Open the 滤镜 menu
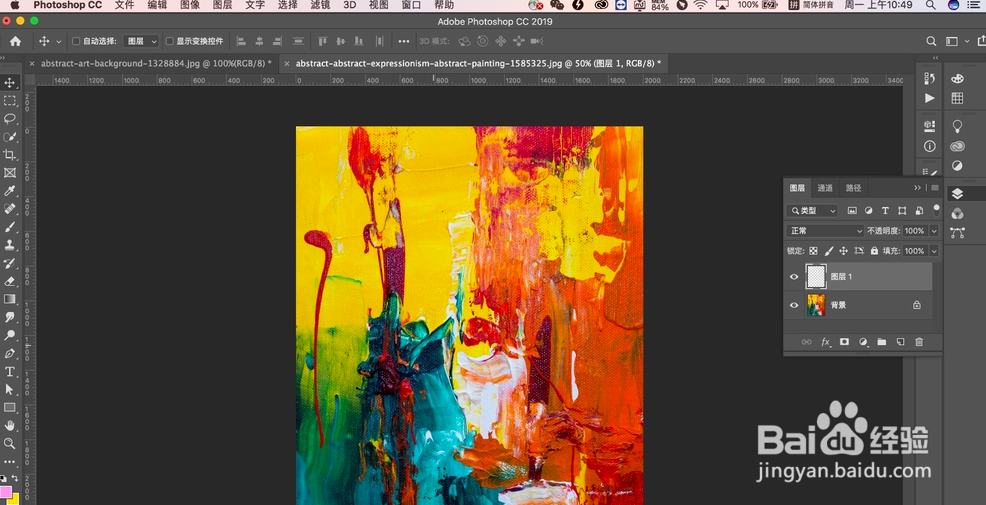This screenshot has width=986, height=505. (x=321, y=5)
